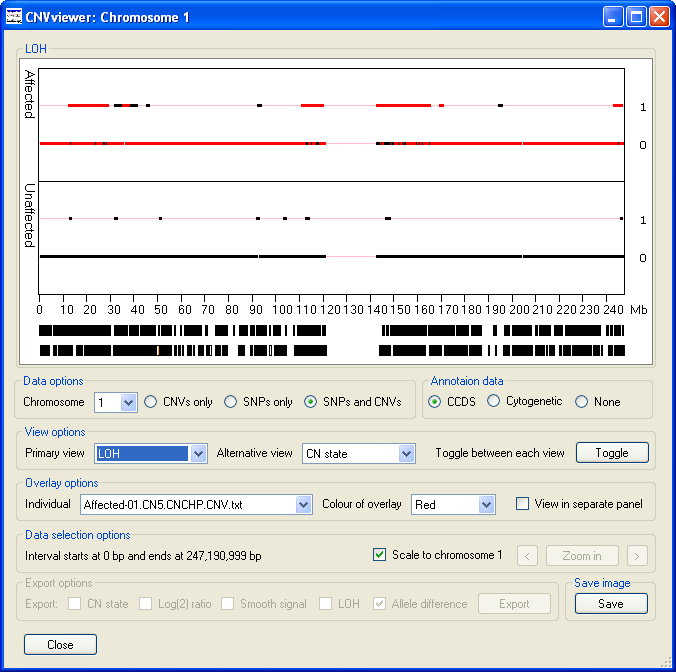Minimize the CNVviewer window
Screen dimensions: 676x672
(613, 17)
